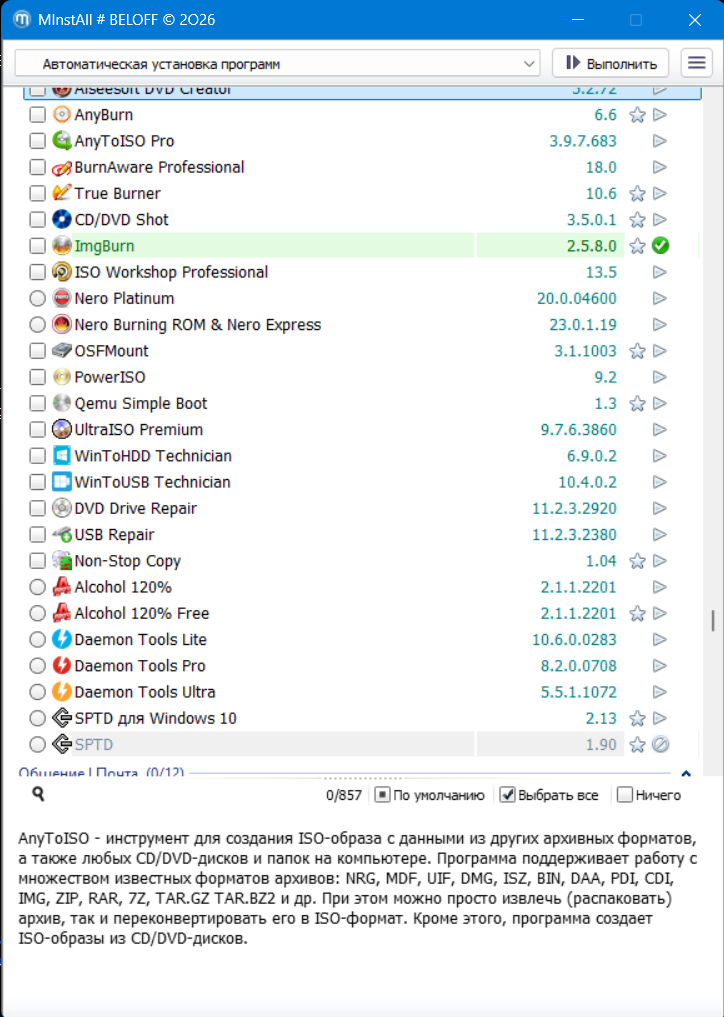Click the Non-Stop Copy entry name
The image size is (724, 1017).
pyautogui.click(x=128, y=561)
